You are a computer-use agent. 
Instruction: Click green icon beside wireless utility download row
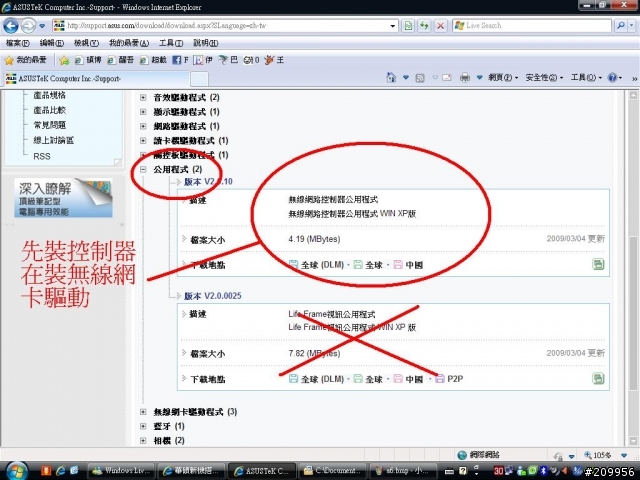tap(598, 264)
